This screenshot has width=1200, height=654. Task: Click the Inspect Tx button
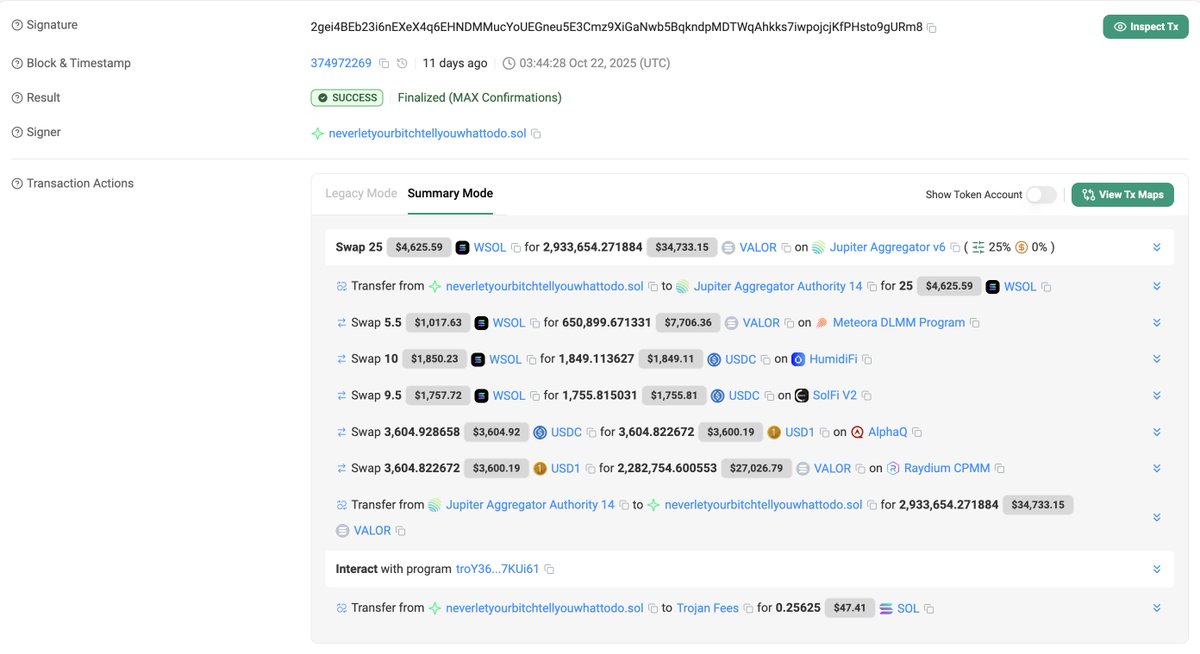pos(1144,28)
